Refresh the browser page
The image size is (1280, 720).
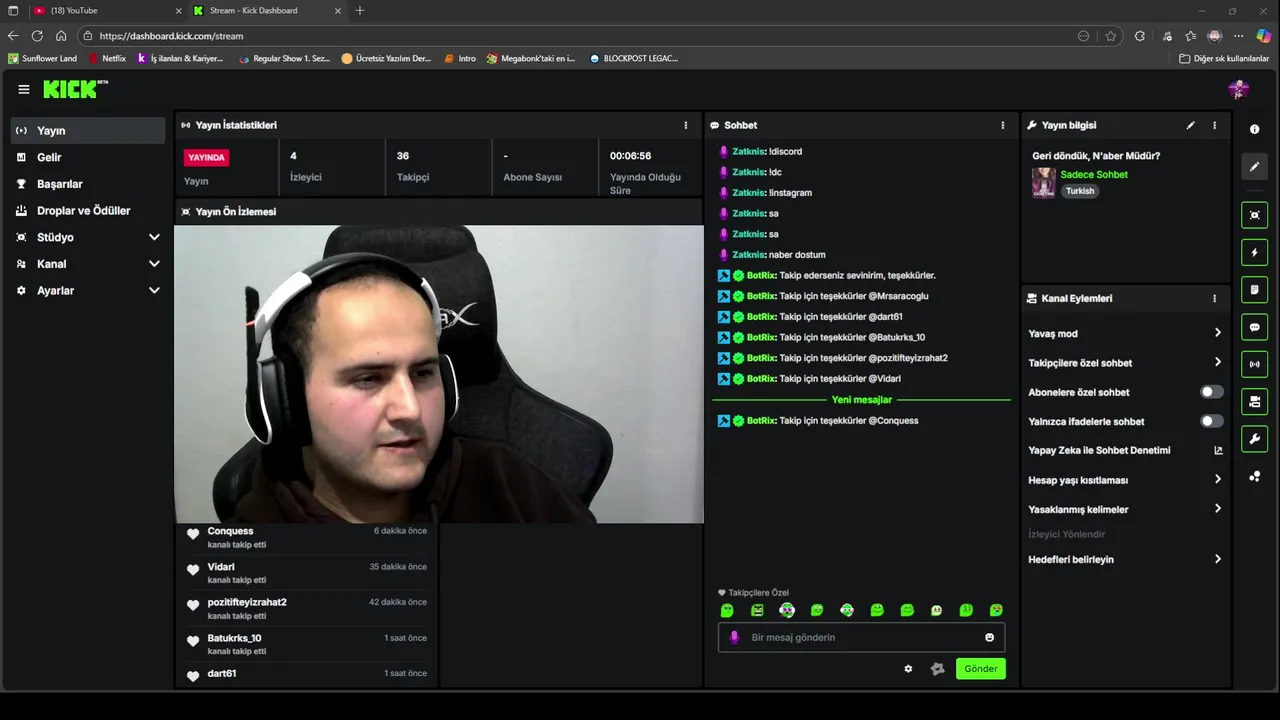click(x=37, y=36)
